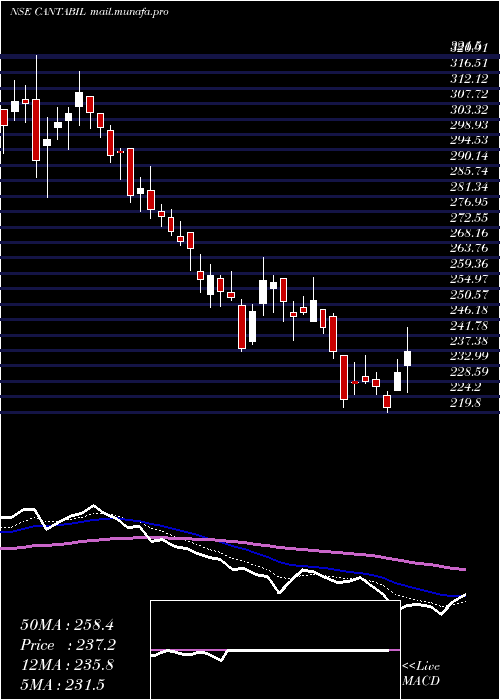This screenshot has height=700, width=500.
Task: Click the 281.34 price axis label
Action: pyautogui.click(x=469, y=187)
